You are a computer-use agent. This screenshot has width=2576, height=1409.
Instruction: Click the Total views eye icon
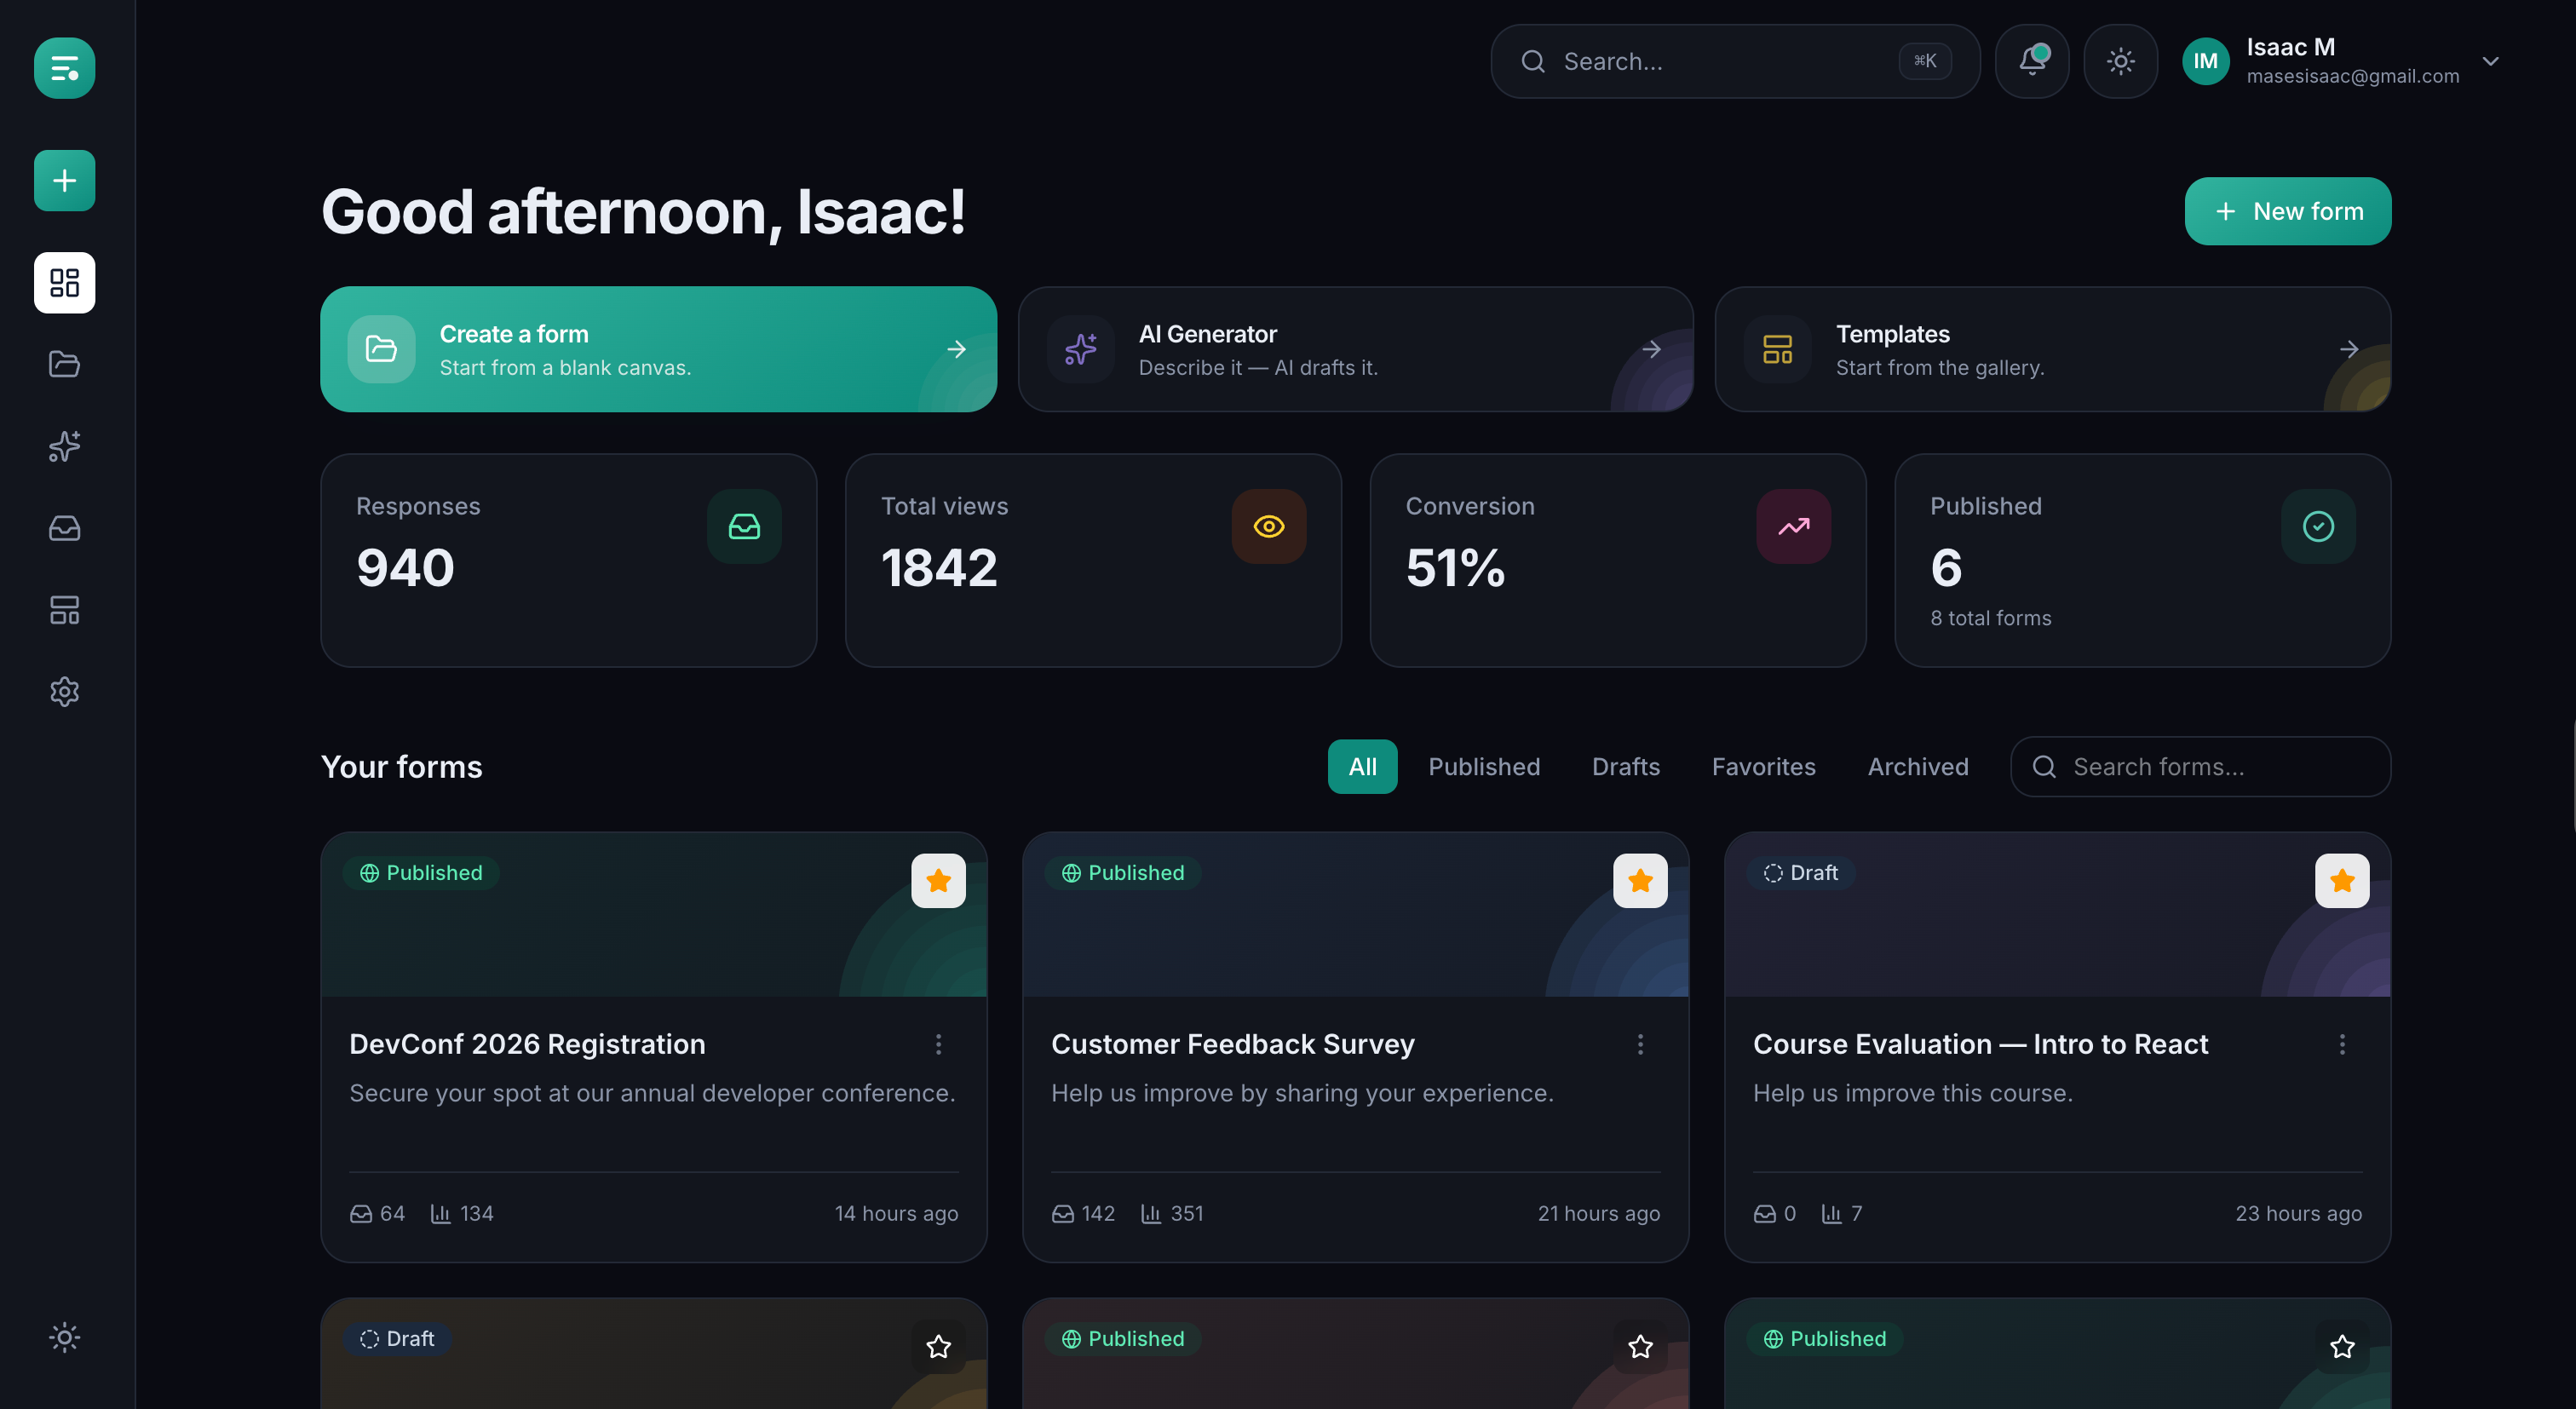pos(1269,526)
